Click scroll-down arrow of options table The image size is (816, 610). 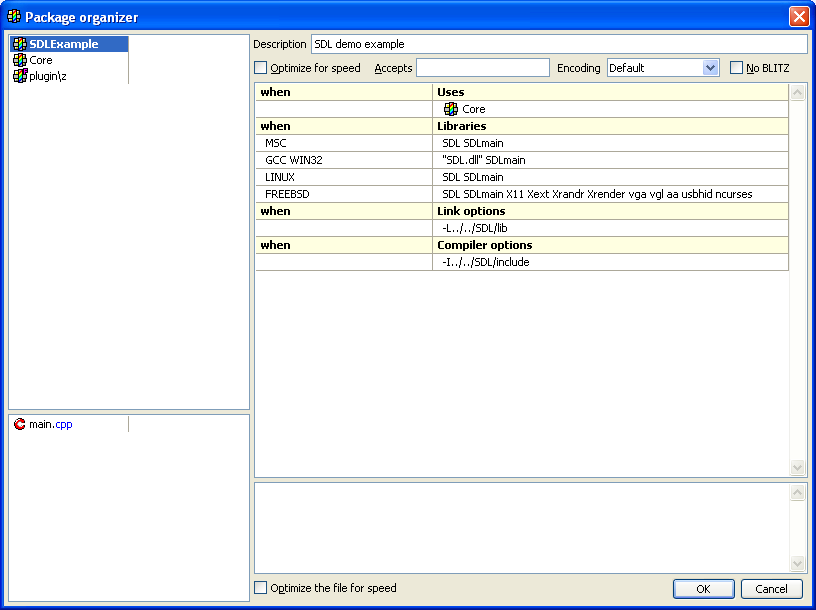[x=797, y=467]
